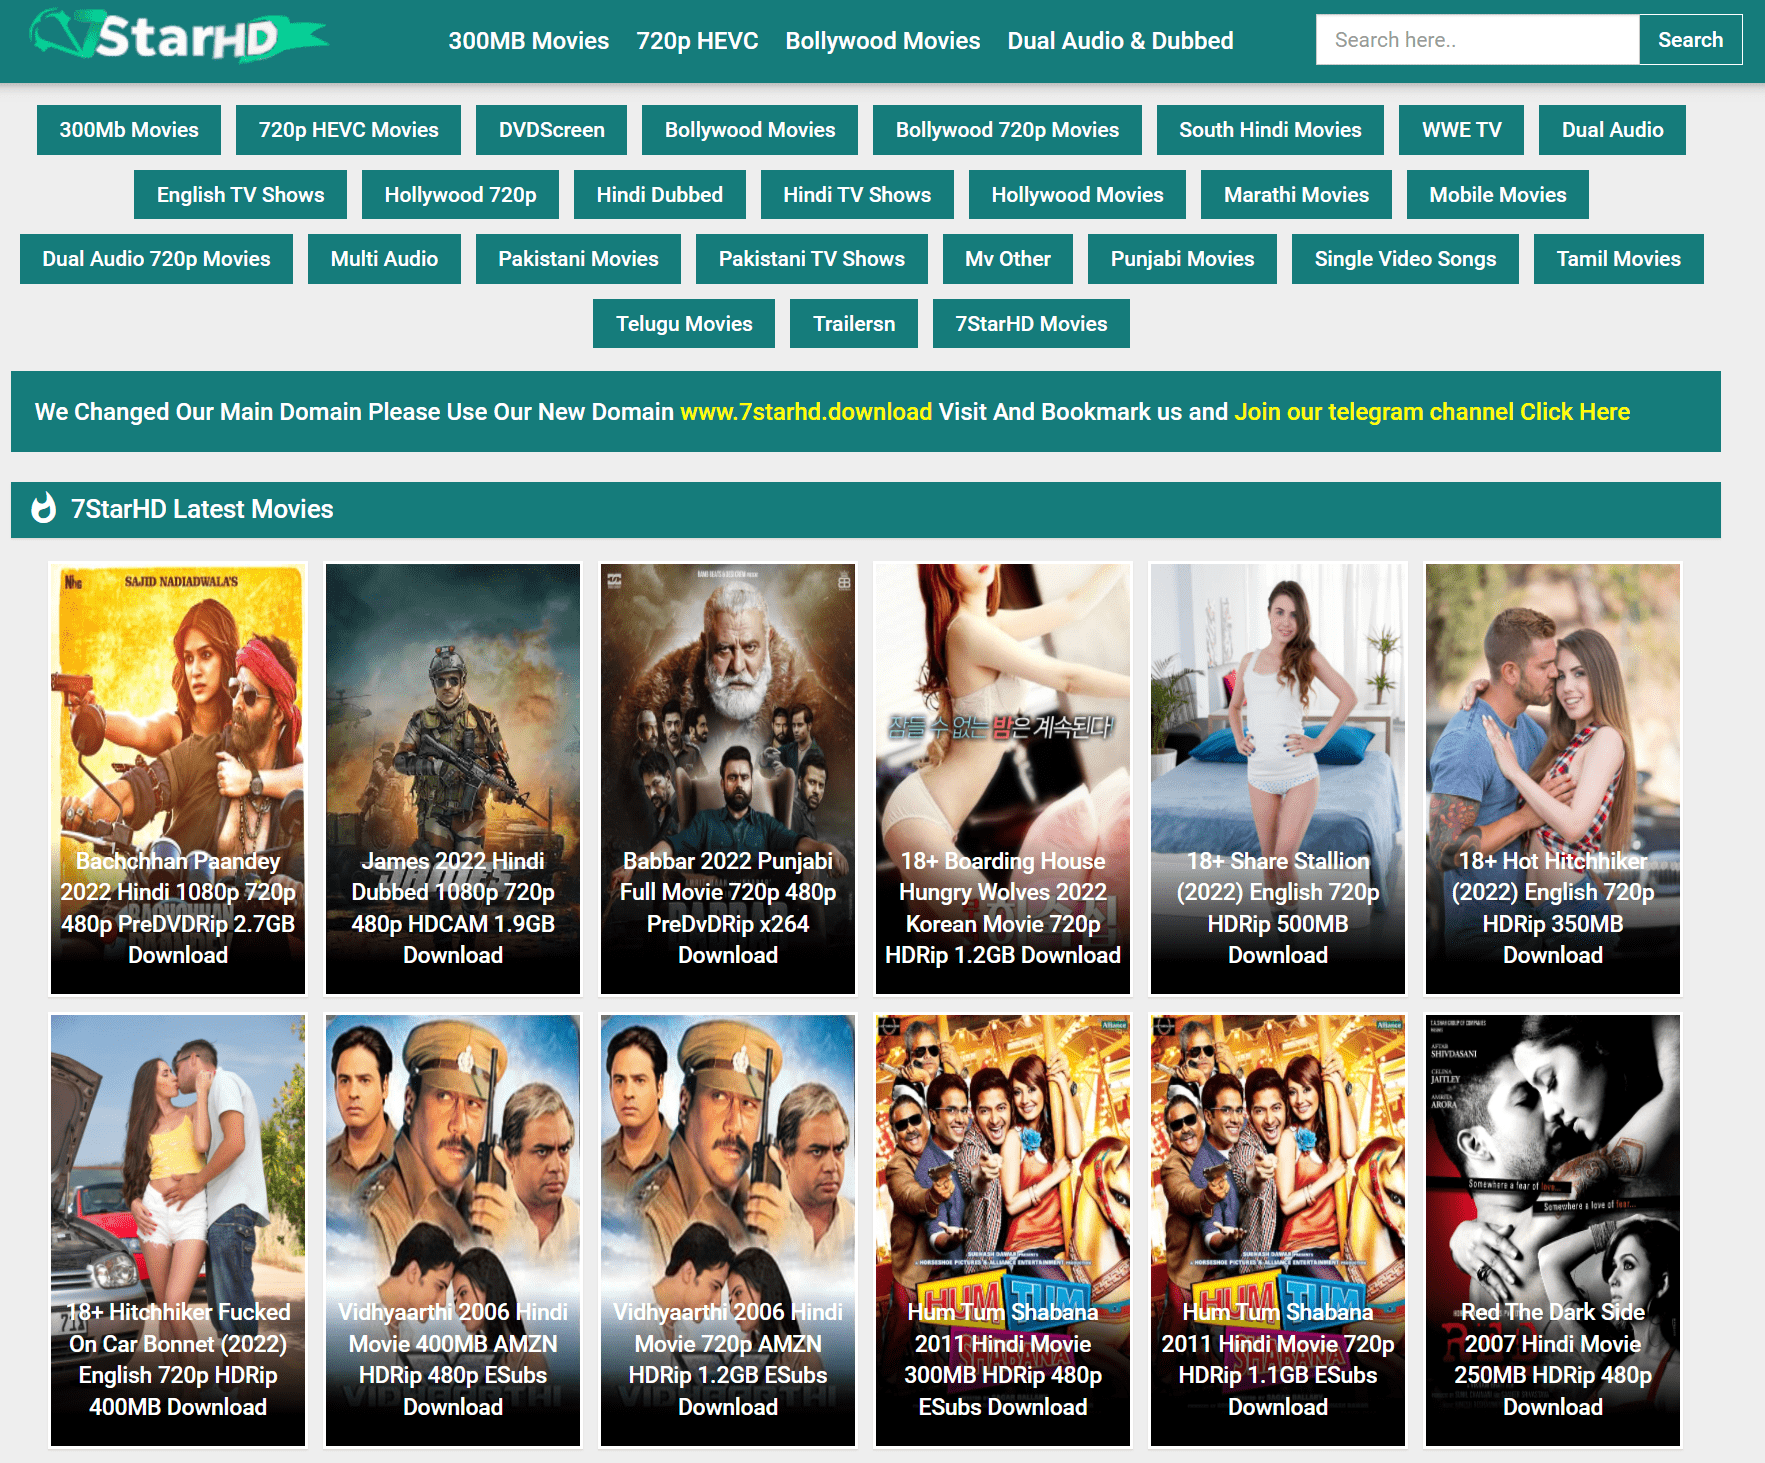Open 300MB Movies in top navigation
This screenshot has width=1765, height=1463.
(528, 41)
